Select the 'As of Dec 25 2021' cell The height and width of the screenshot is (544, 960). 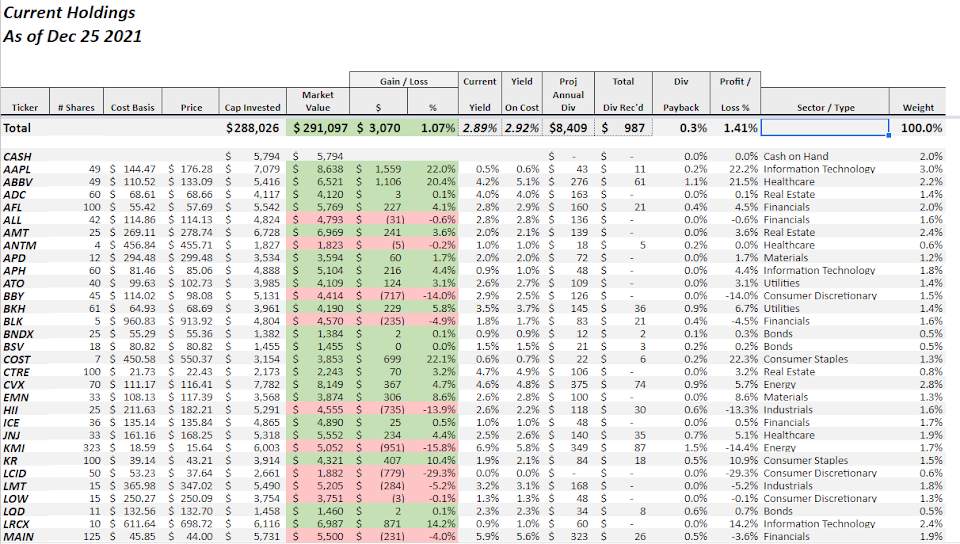pos(72,36)
